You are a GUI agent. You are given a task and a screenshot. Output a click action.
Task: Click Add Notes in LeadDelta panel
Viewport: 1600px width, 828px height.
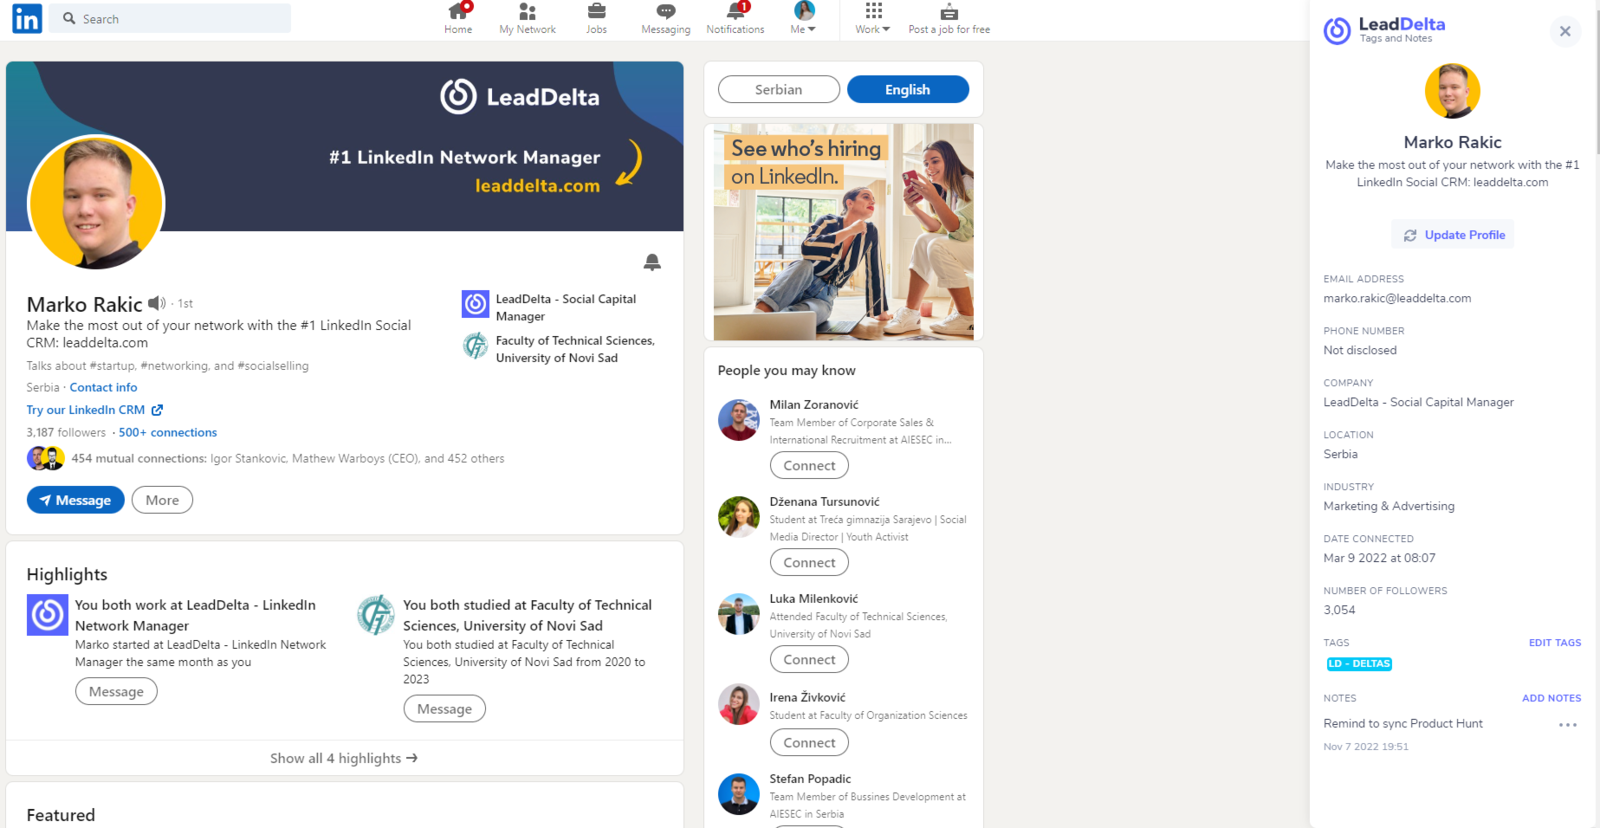[1552, 698]
